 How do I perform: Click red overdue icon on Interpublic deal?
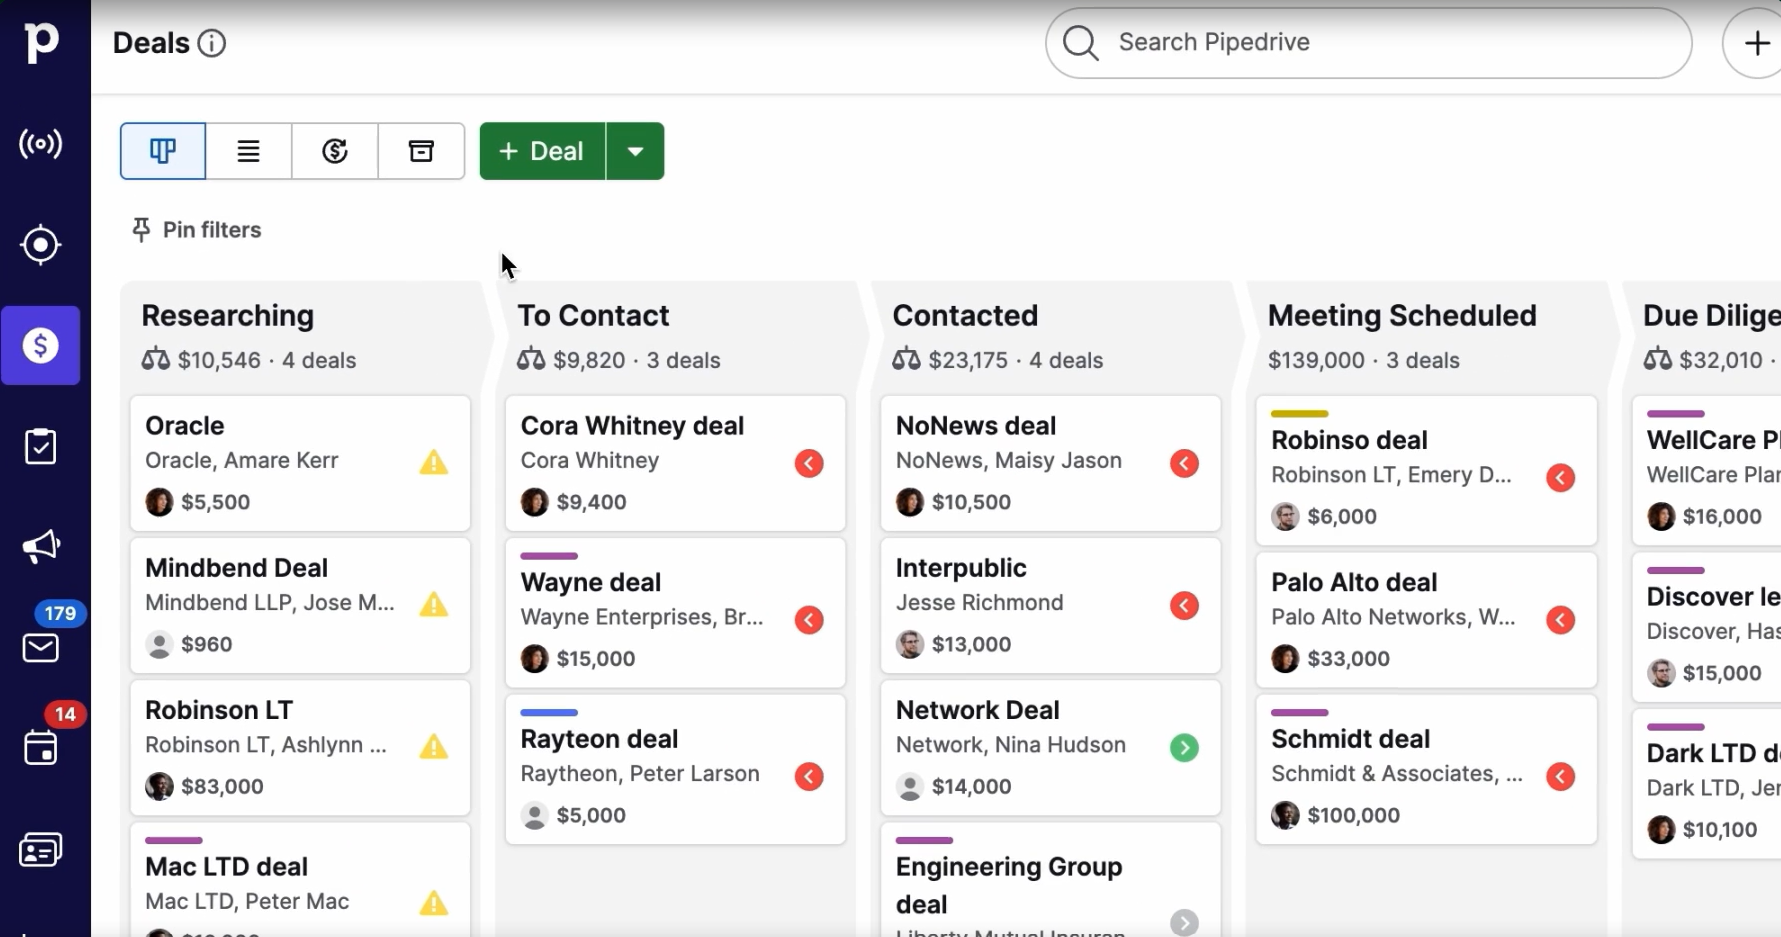tap(1184, 605)
